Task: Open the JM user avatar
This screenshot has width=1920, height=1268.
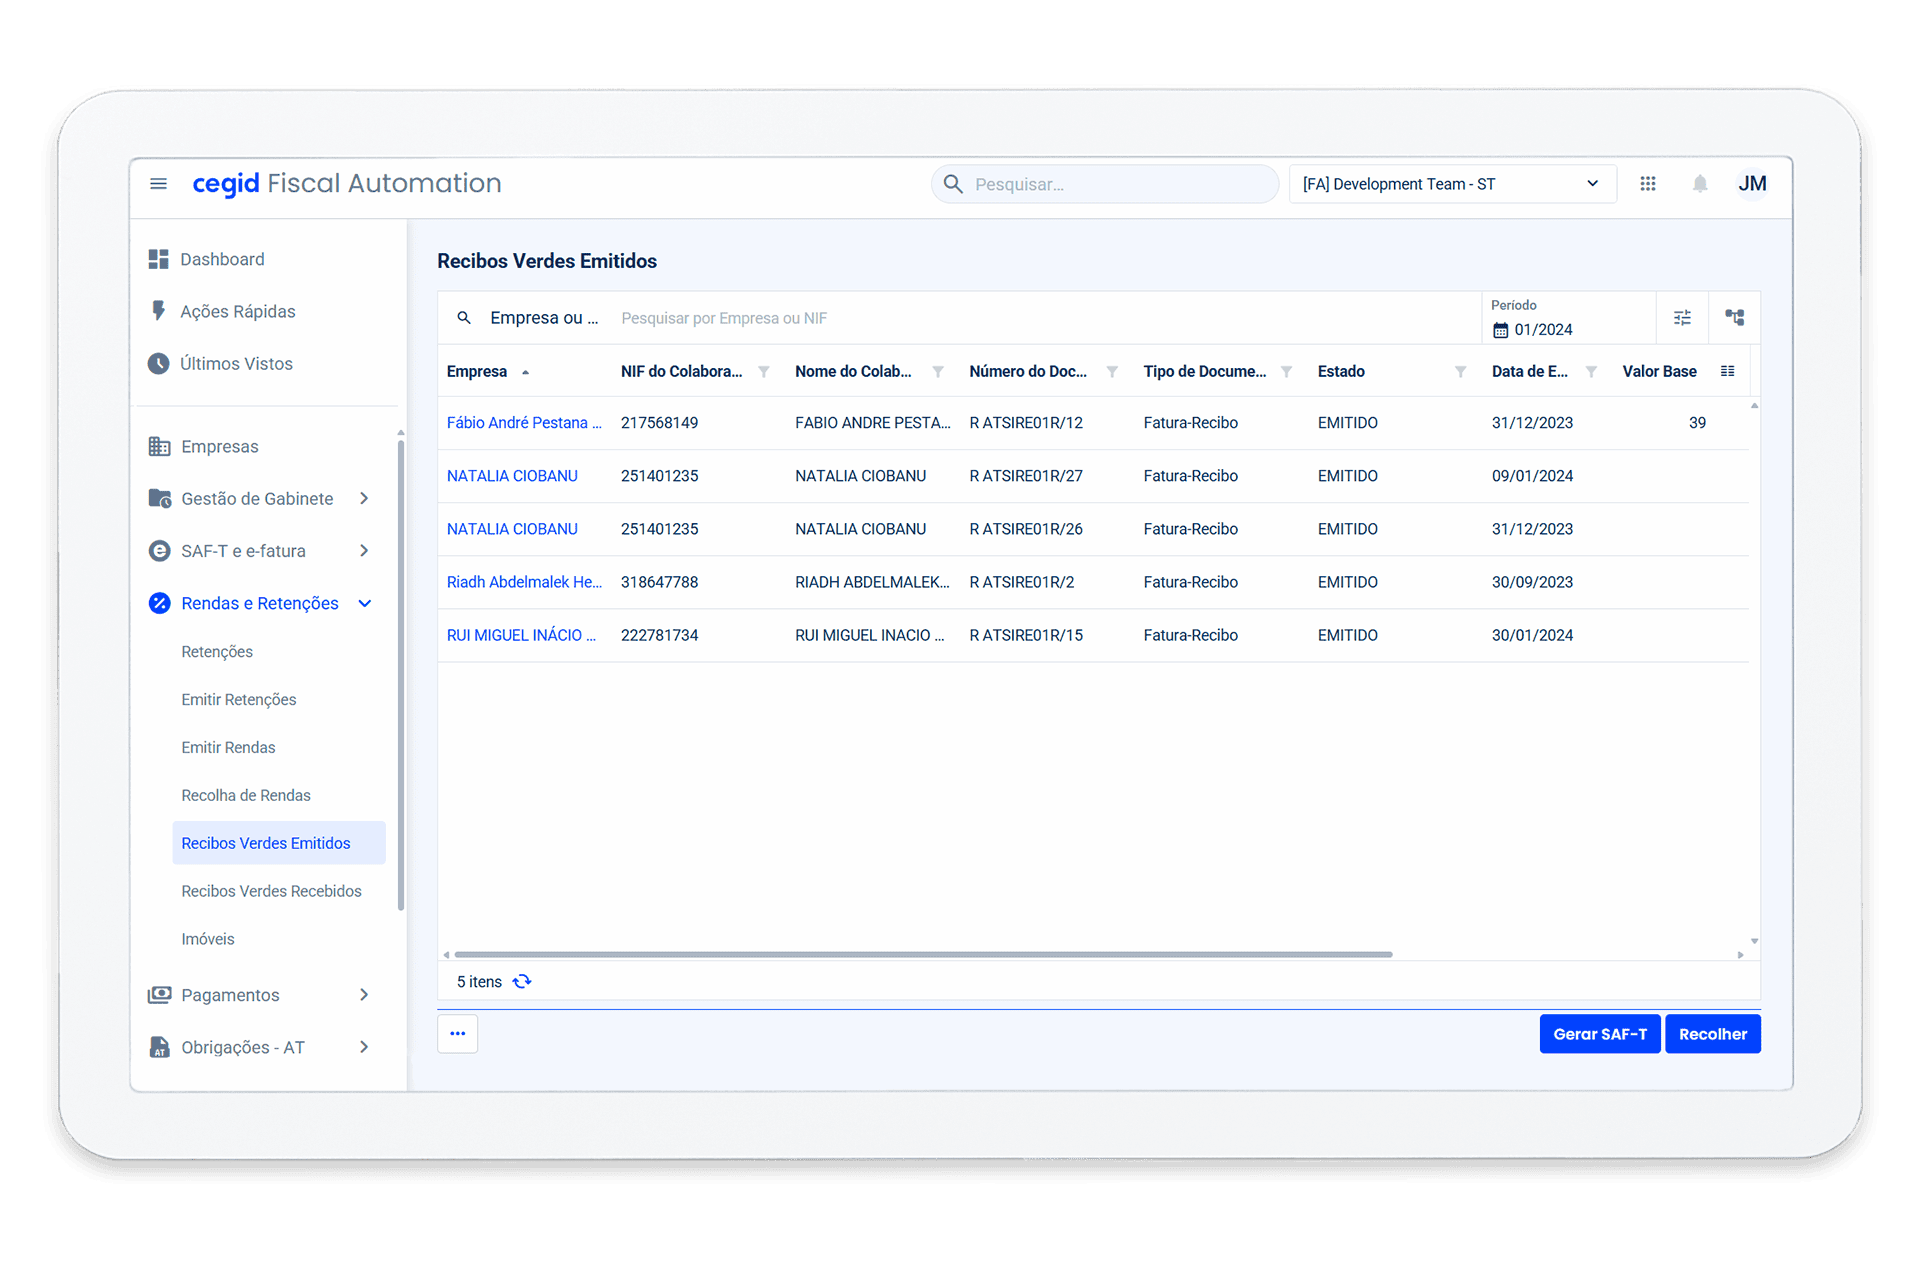Action: (1752, 184)
